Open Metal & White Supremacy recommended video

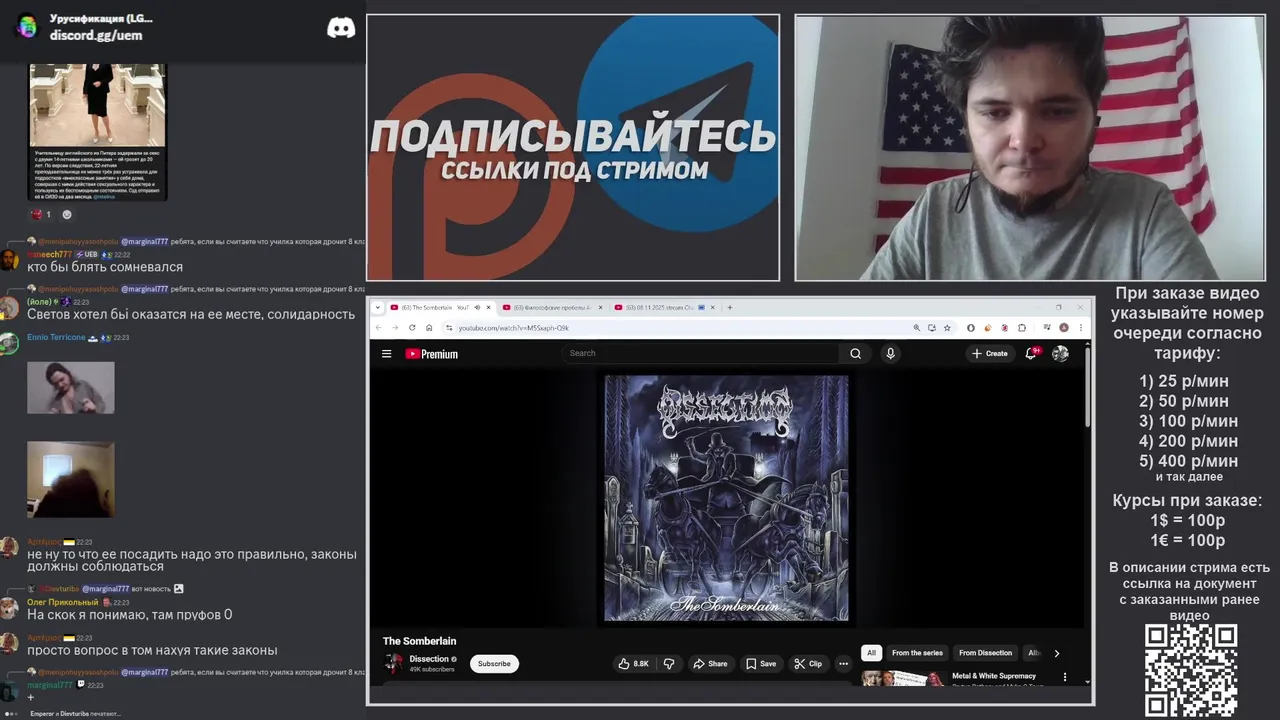993,676
